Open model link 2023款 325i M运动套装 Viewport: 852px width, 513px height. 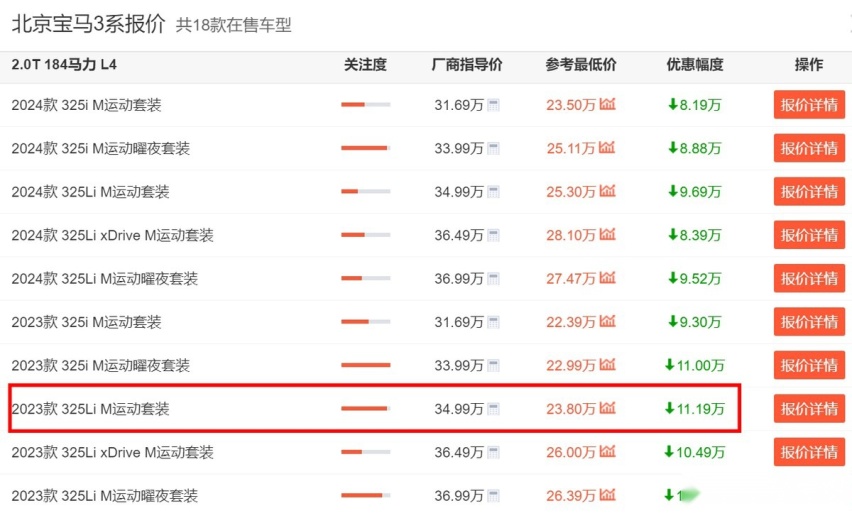tap(86, 322)
